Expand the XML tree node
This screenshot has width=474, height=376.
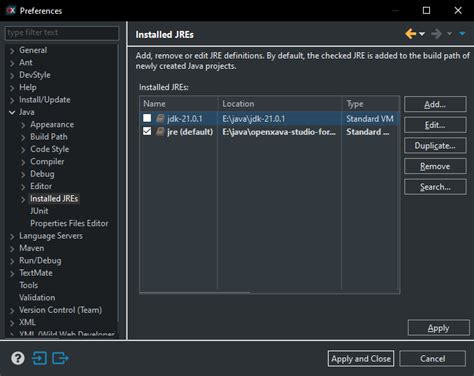[x=12, y=323]
